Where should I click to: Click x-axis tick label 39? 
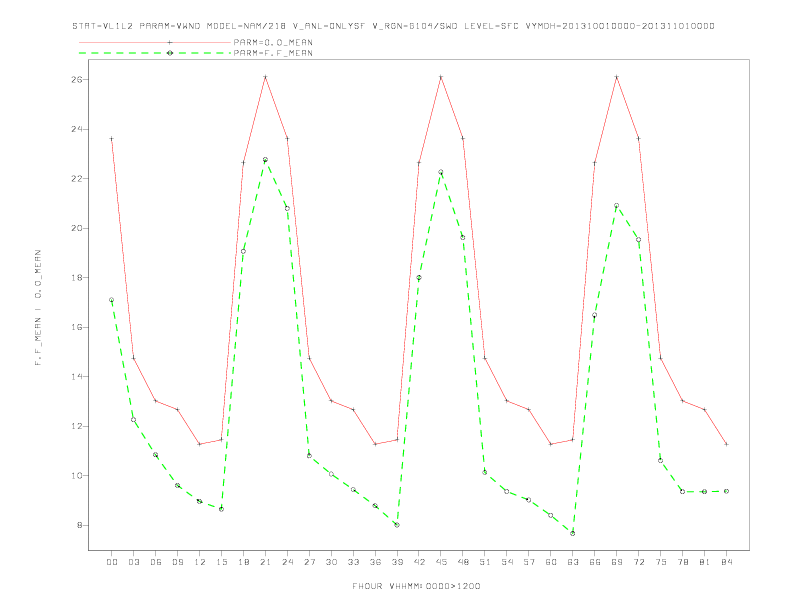397,562
